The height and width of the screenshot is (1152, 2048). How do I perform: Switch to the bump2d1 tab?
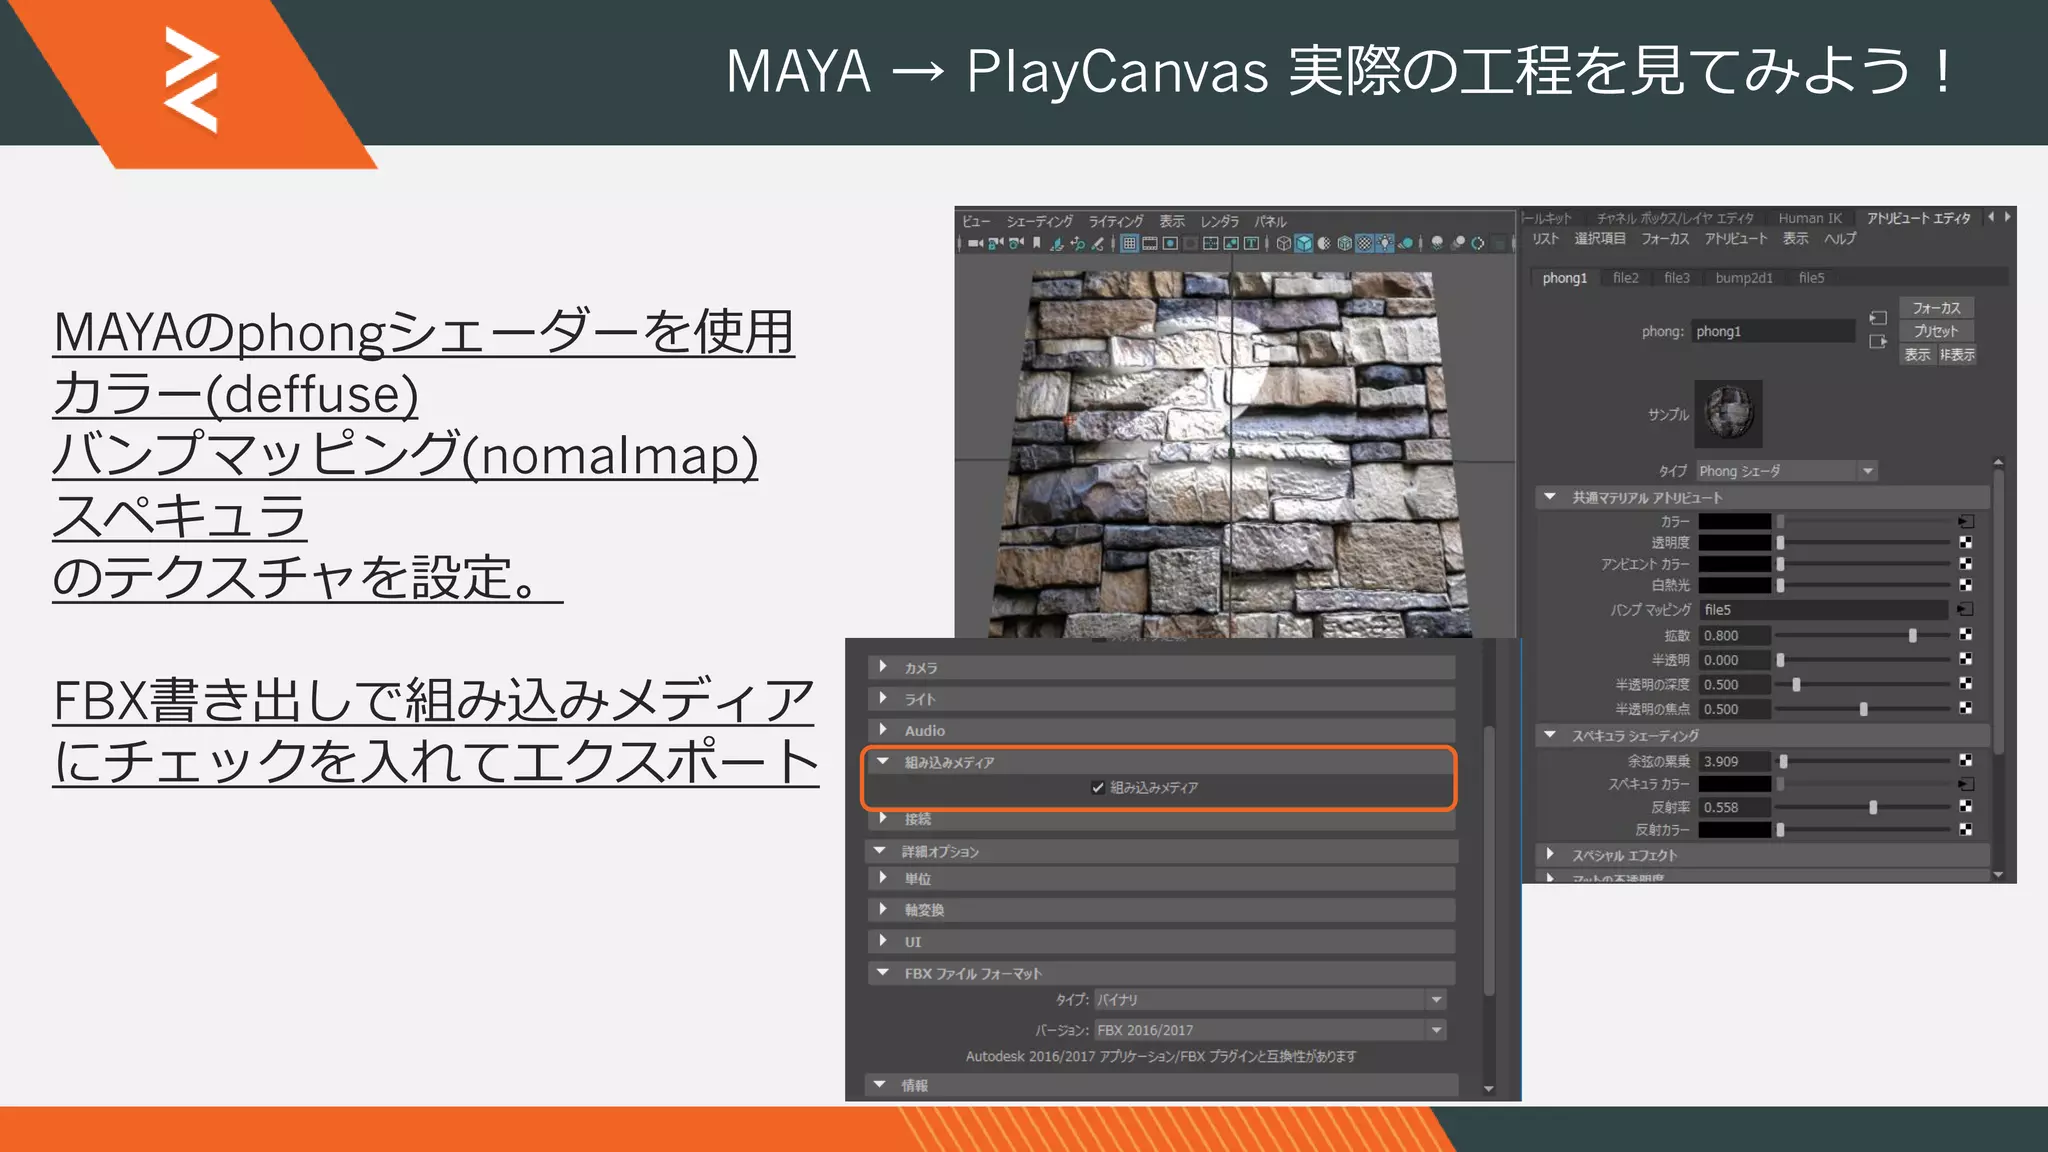tap(1744, 278)
